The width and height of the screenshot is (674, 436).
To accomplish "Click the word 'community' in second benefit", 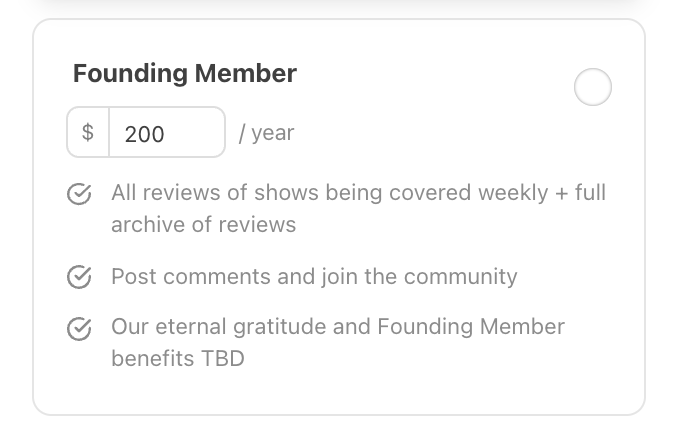I will point(460,276).
